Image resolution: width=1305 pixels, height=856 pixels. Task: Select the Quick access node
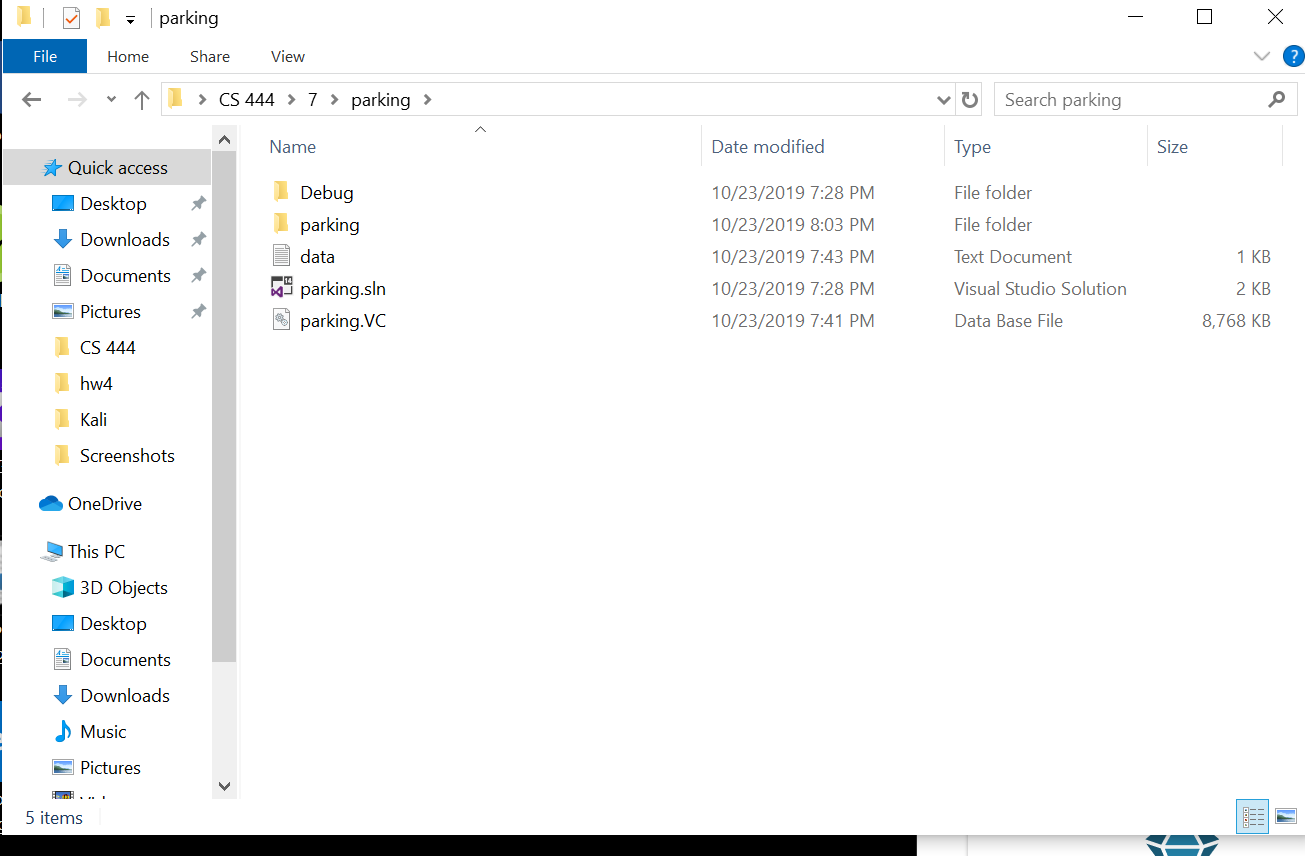point(107,168)
